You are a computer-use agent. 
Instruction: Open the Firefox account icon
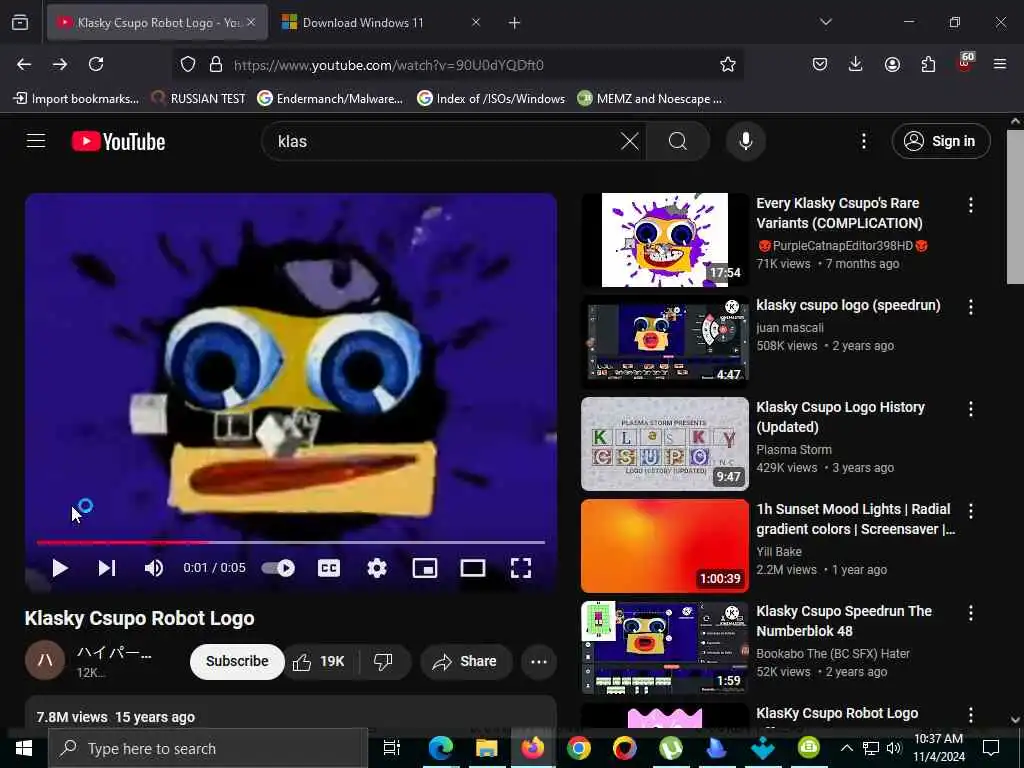(x=892, y=64)
